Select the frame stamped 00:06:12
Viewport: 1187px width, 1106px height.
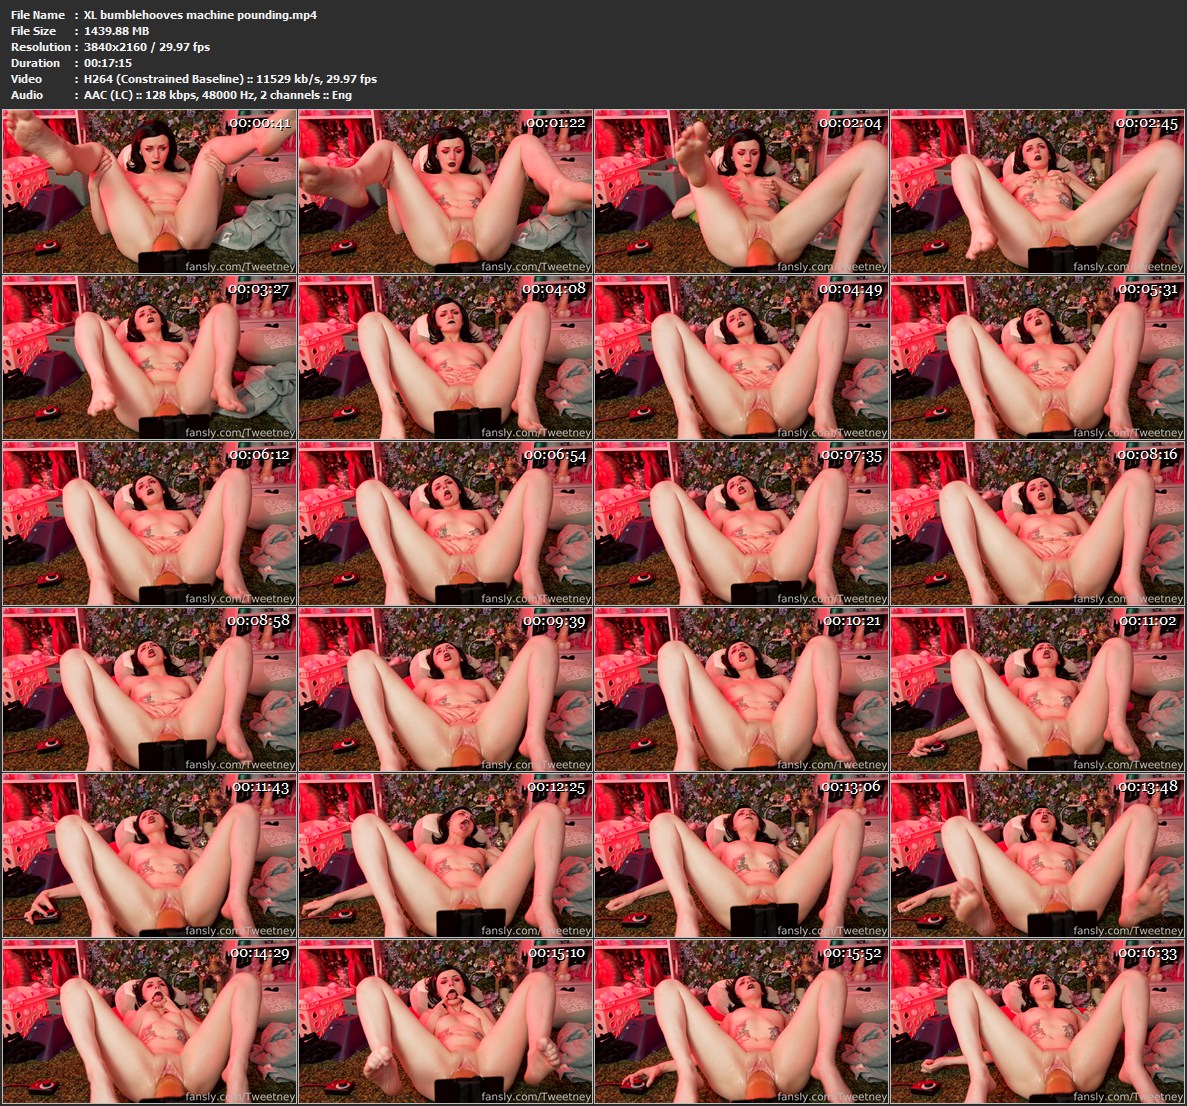[x=149, y=523]
